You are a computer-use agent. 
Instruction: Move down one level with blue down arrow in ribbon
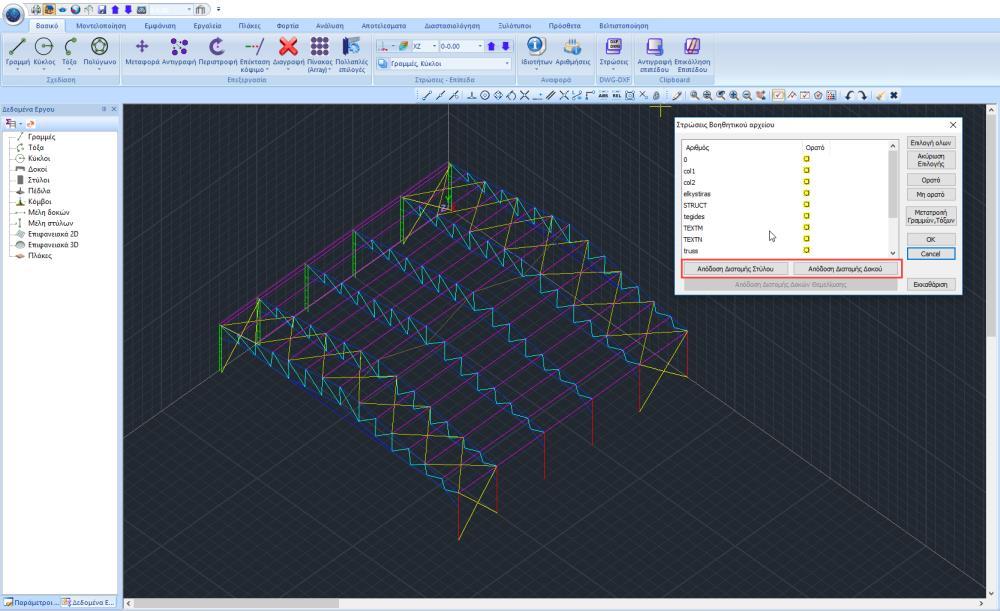point(506,46)
